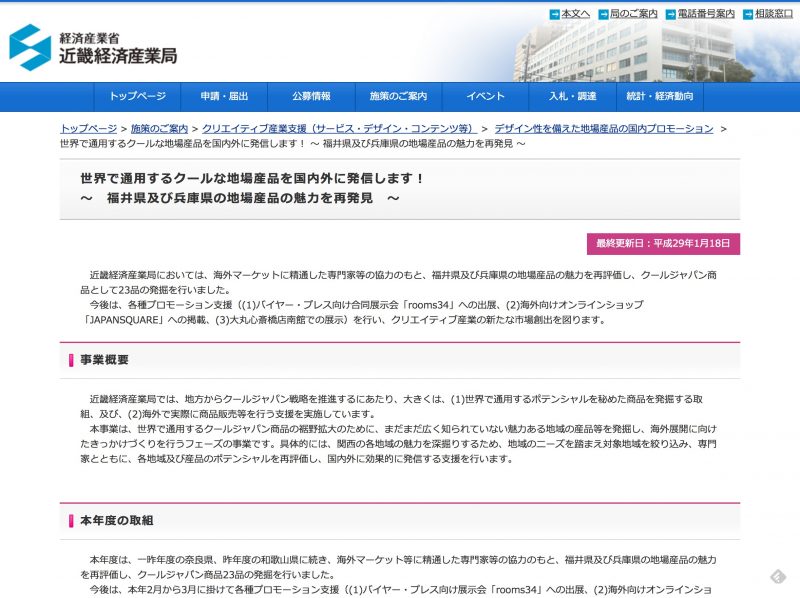800x598 pixels.
Task: Click the subtitle 福井県及び兵庫県の地場産品の魅力を再発見
Action: pyautogui.click(x=240, y=198)
